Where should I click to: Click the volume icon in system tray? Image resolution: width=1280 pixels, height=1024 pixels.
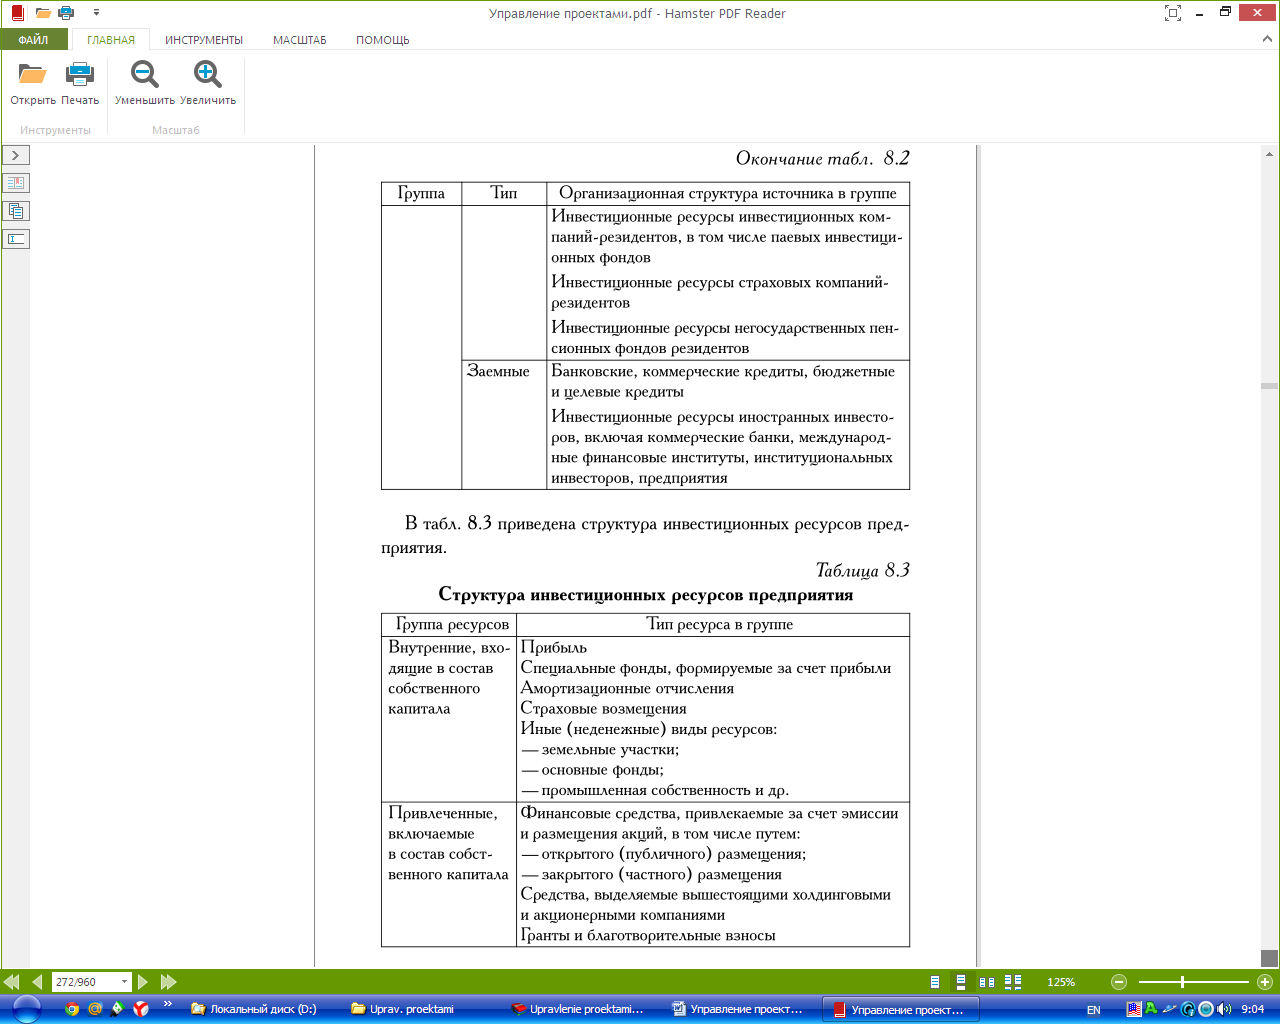click(x=1224, y=1009)
